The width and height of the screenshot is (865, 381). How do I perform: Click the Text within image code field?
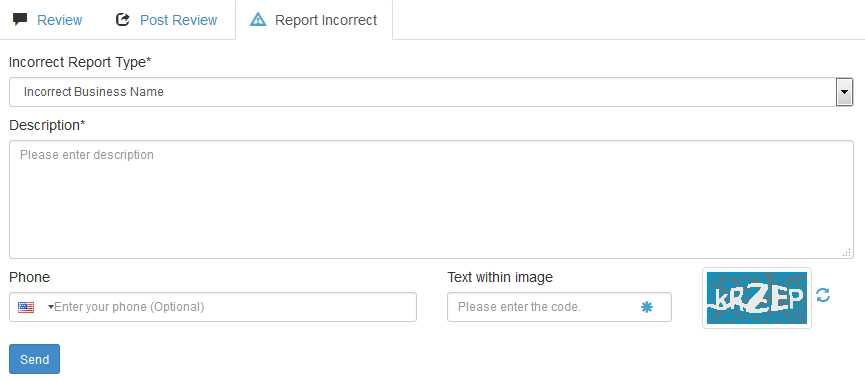(x=559, y=307)
